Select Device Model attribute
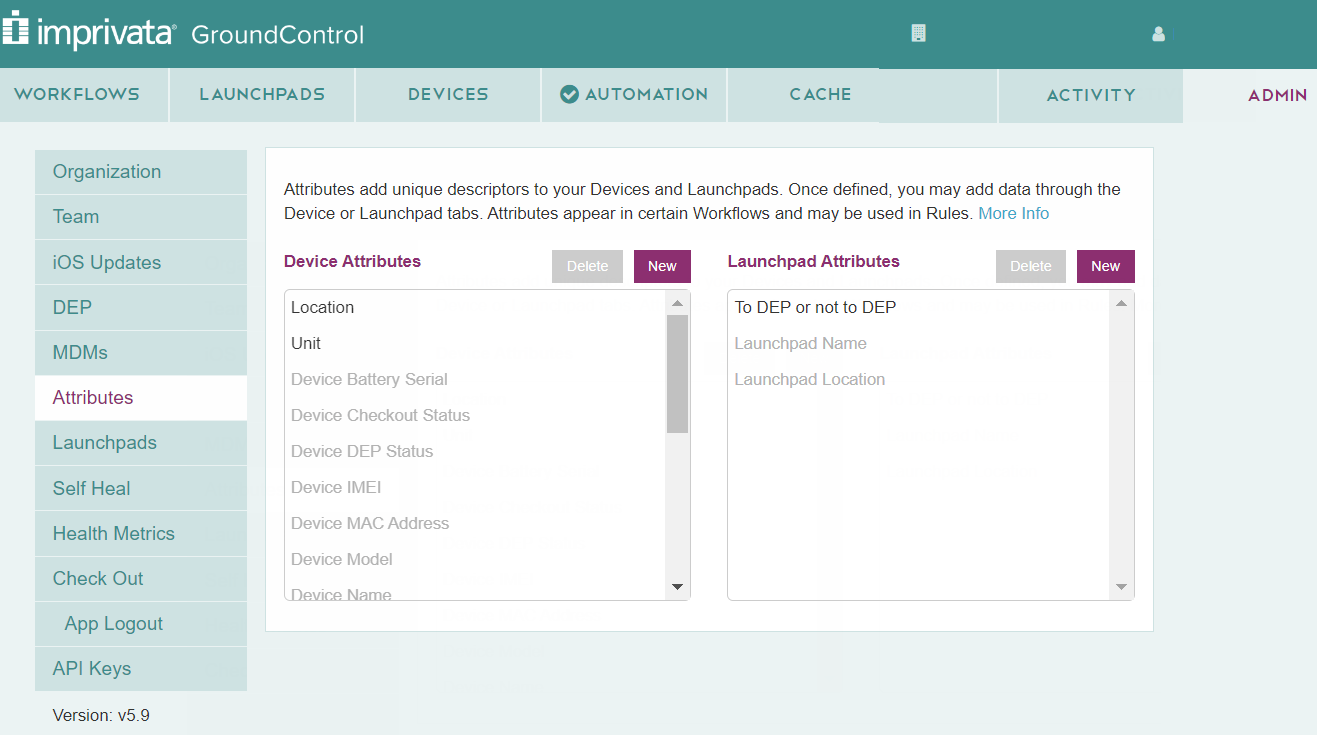The width and height of the screenshot is (1317, 735). (x=476, y=560)
